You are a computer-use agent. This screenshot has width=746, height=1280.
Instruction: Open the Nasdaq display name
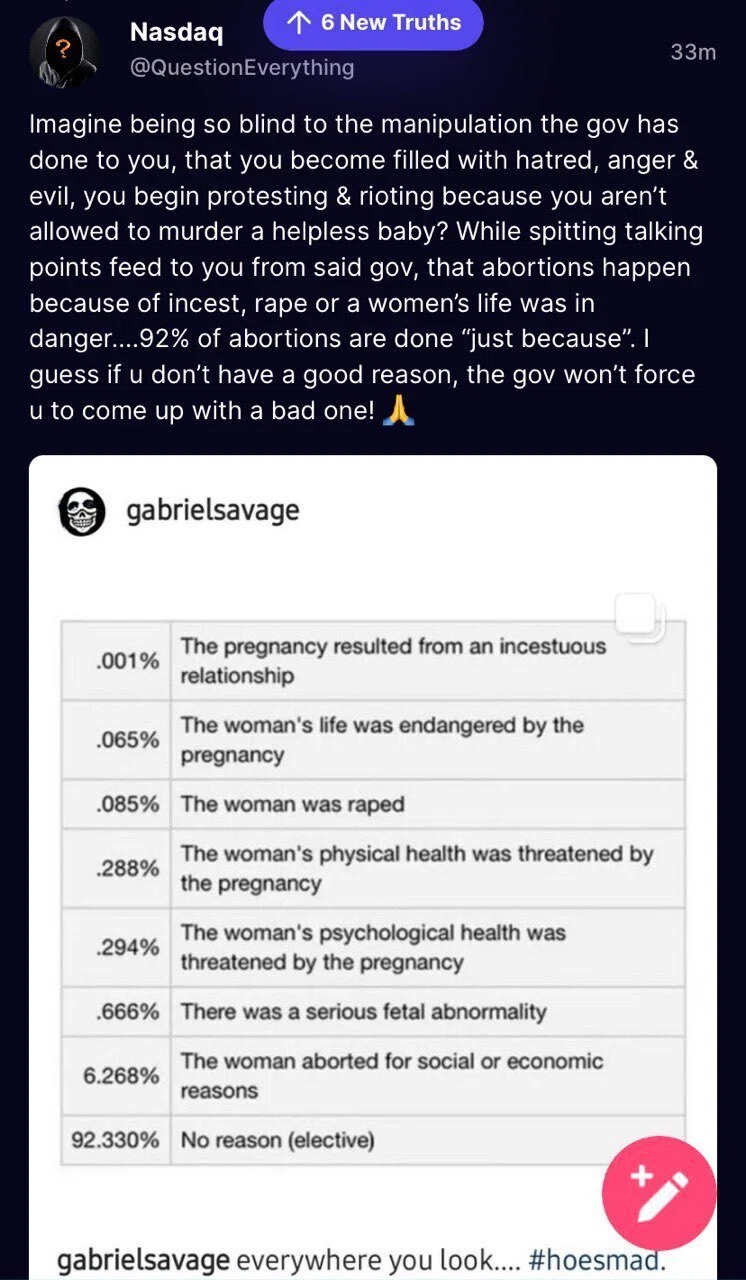point(177,33)
